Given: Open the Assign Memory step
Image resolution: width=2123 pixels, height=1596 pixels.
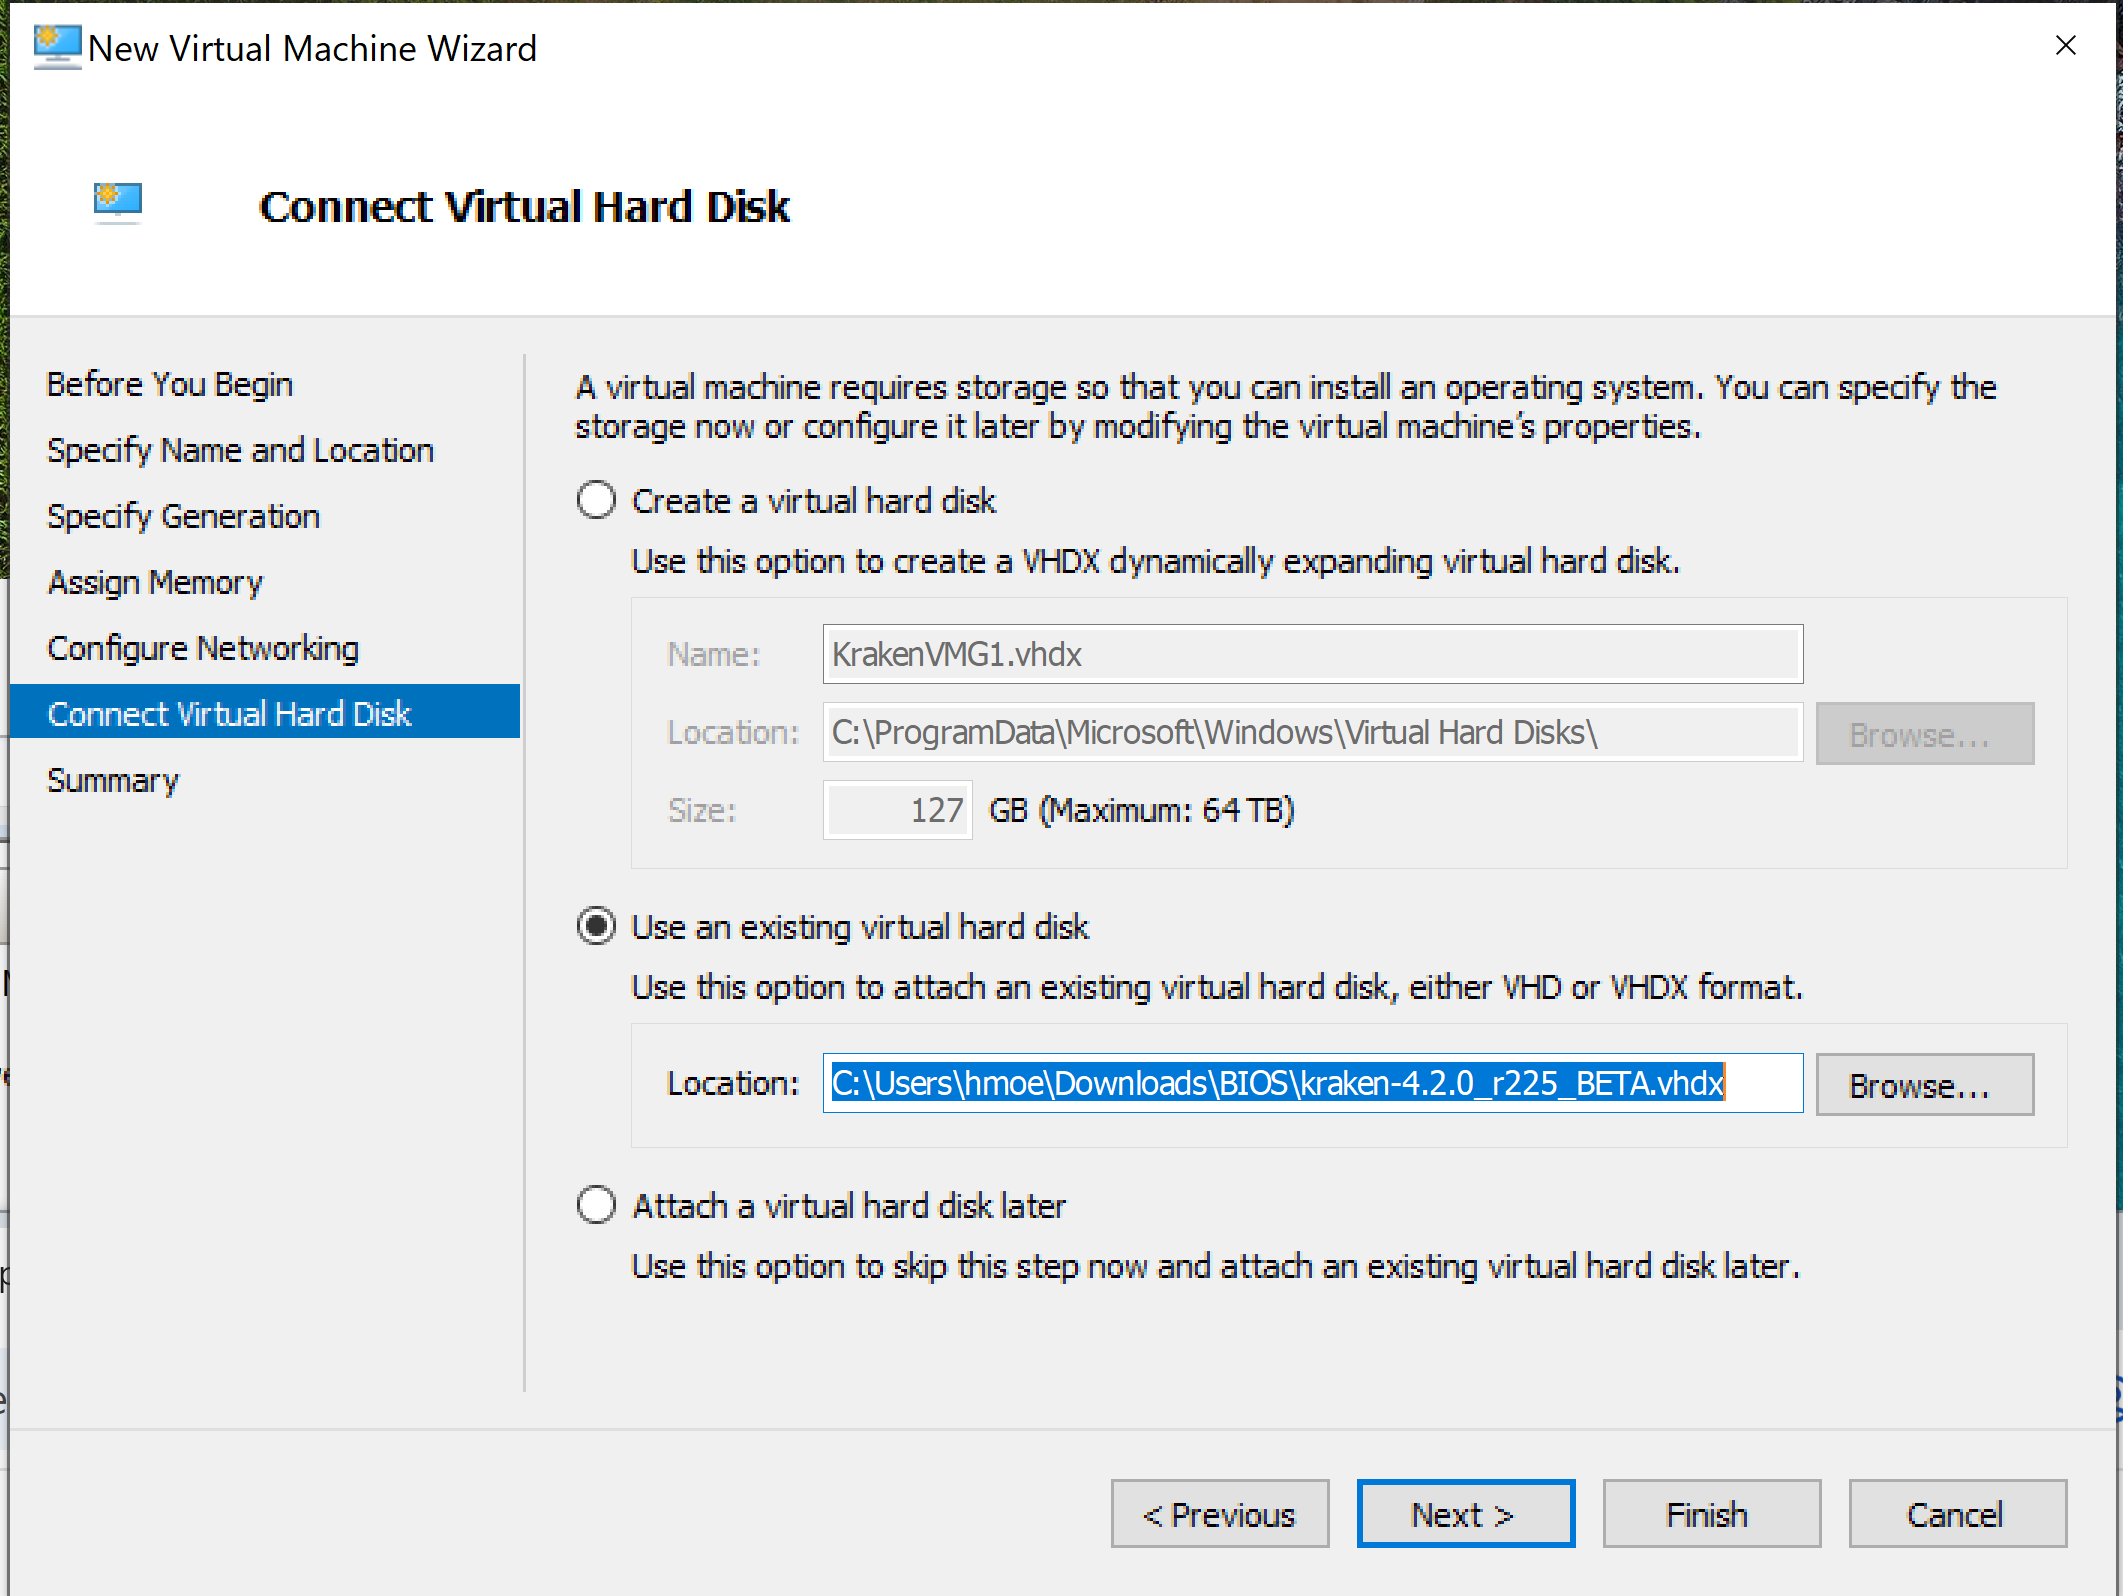Looking at the screenshot, I should (x=155, y=582).
